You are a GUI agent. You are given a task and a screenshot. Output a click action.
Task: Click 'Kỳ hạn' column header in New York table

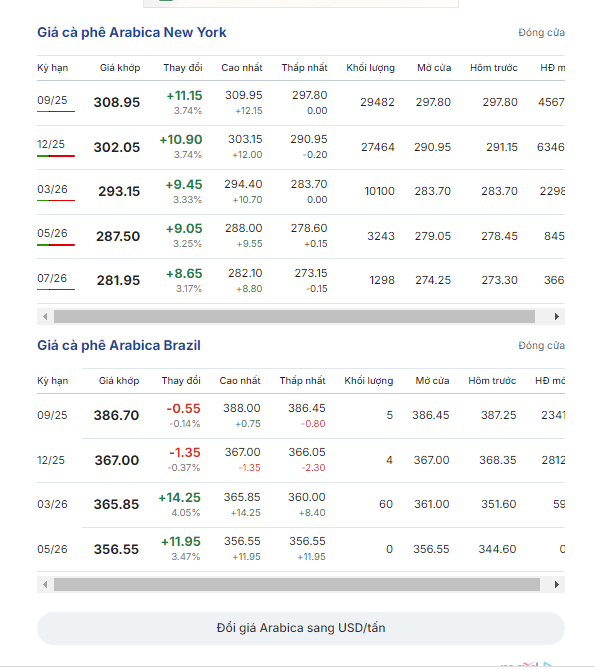click(x=52, y=68)
